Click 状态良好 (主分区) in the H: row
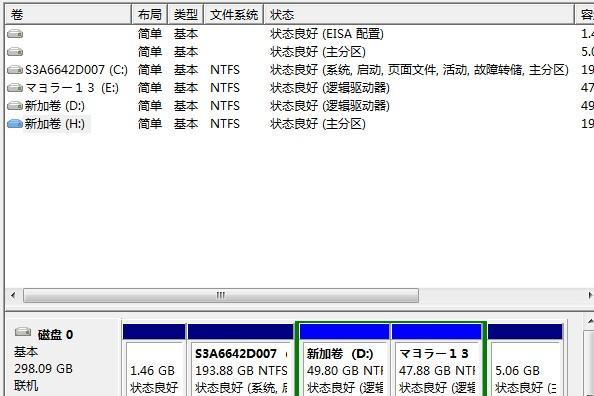The image size is (594, 396). 317,124
